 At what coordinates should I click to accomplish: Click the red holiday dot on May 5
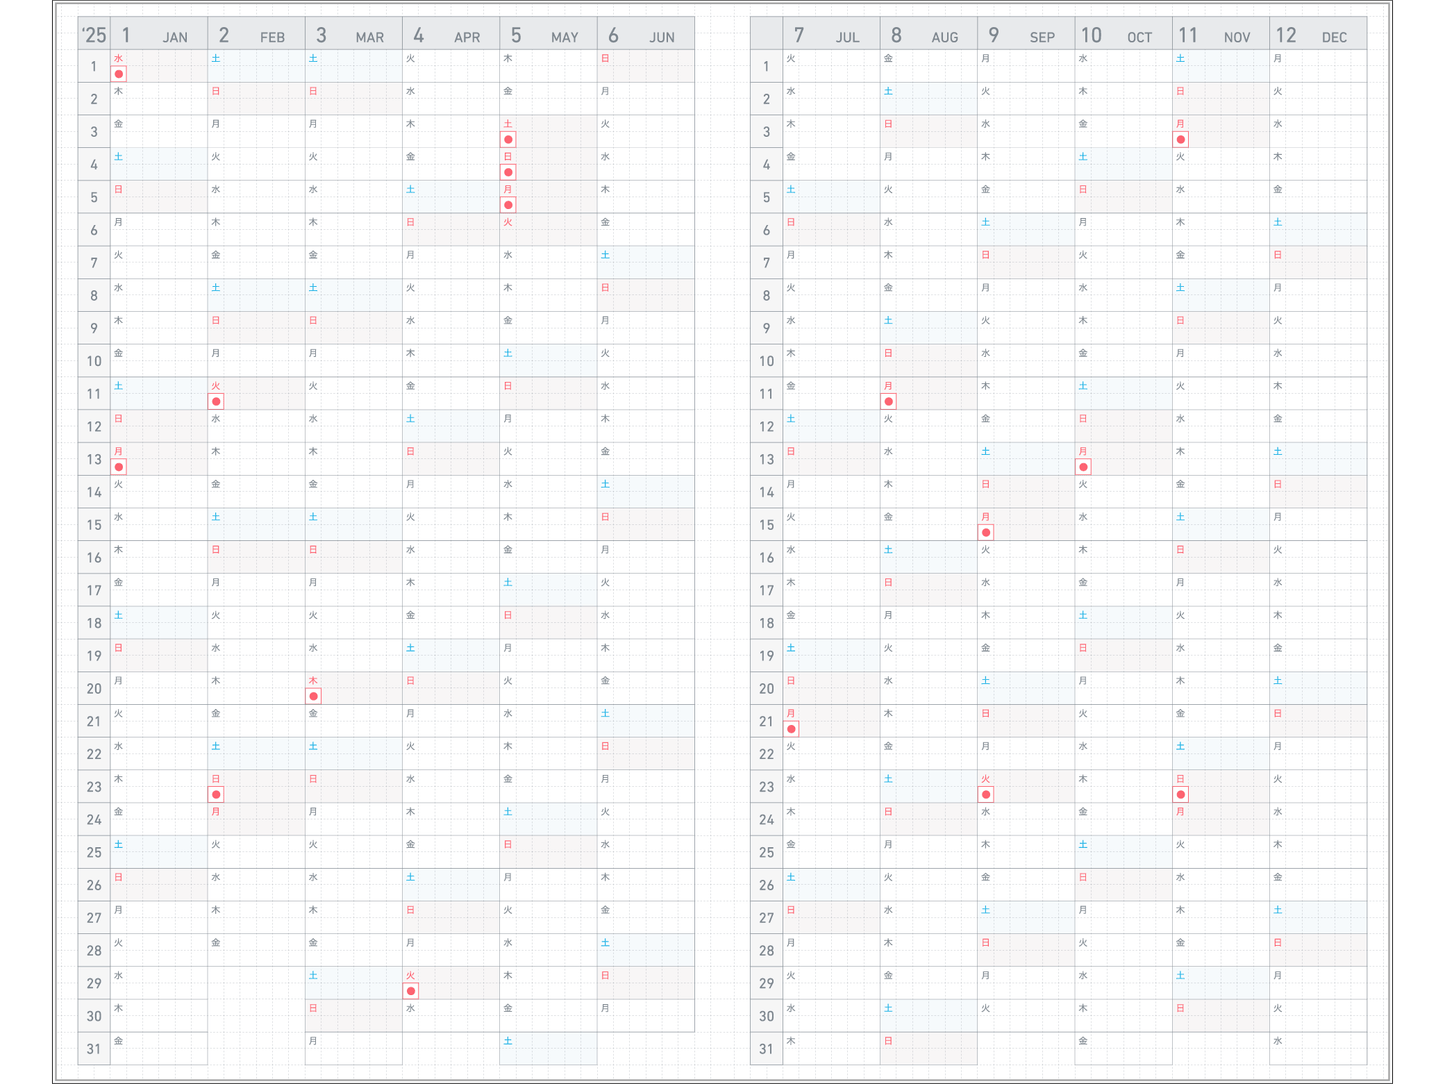pos(508,205)
